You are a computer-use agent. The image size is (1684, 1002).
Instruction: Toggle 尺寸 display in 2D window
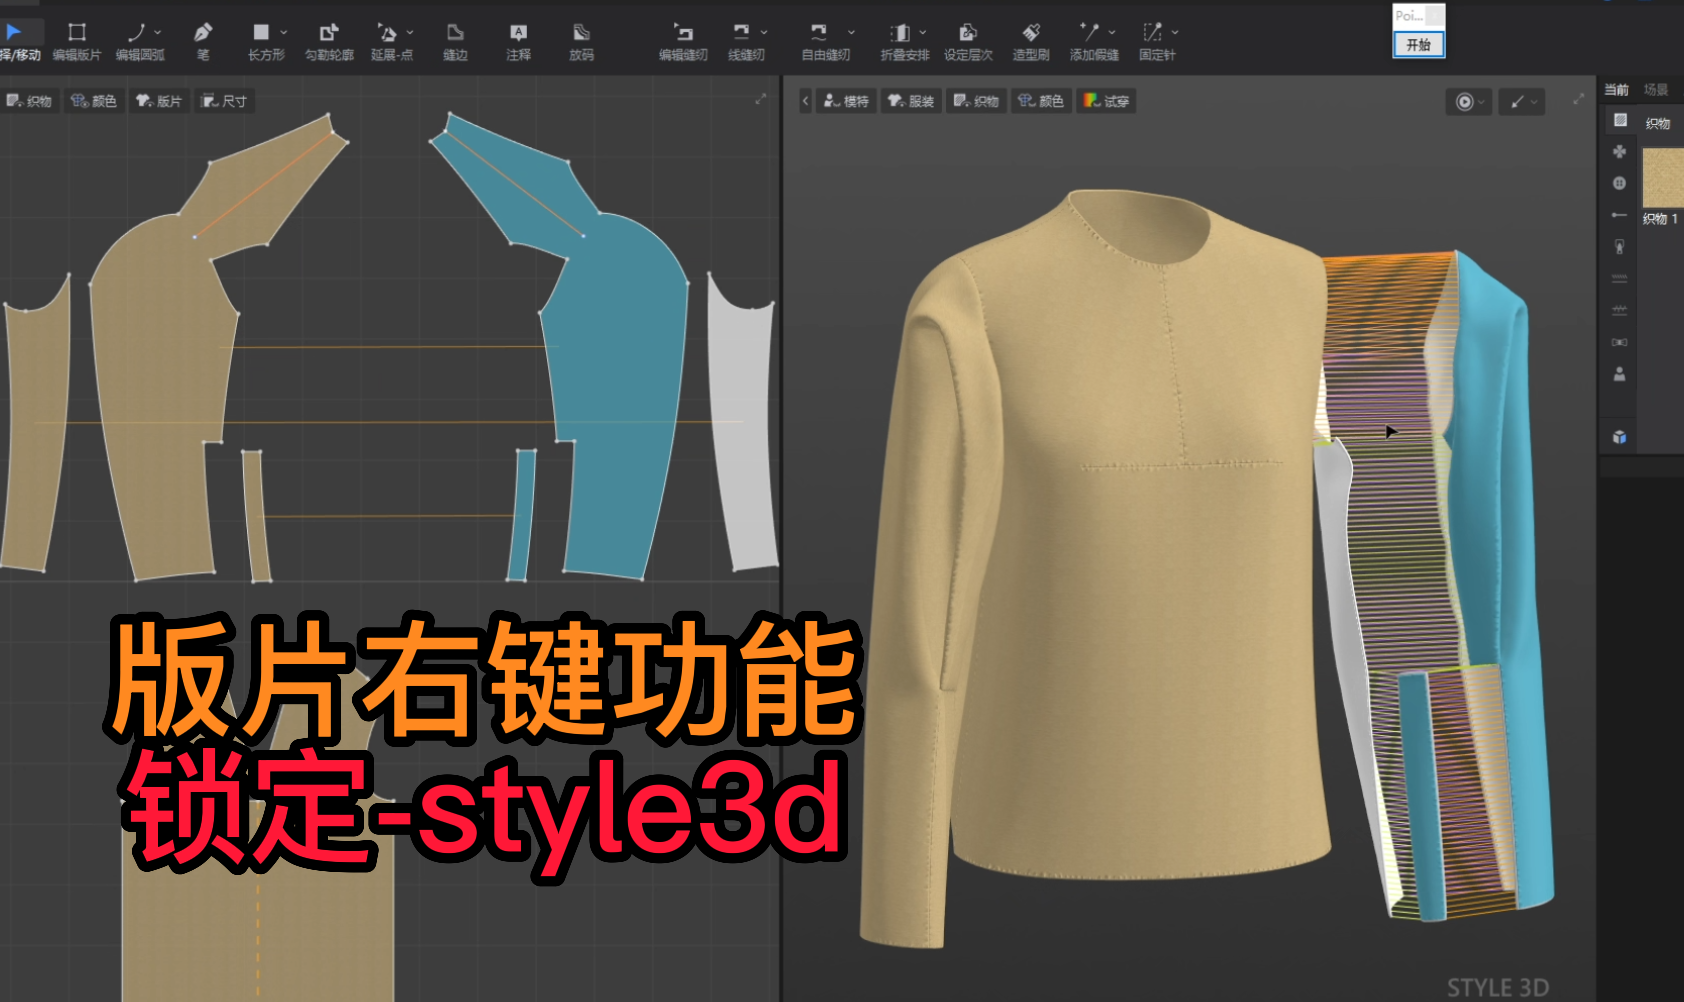224,101
